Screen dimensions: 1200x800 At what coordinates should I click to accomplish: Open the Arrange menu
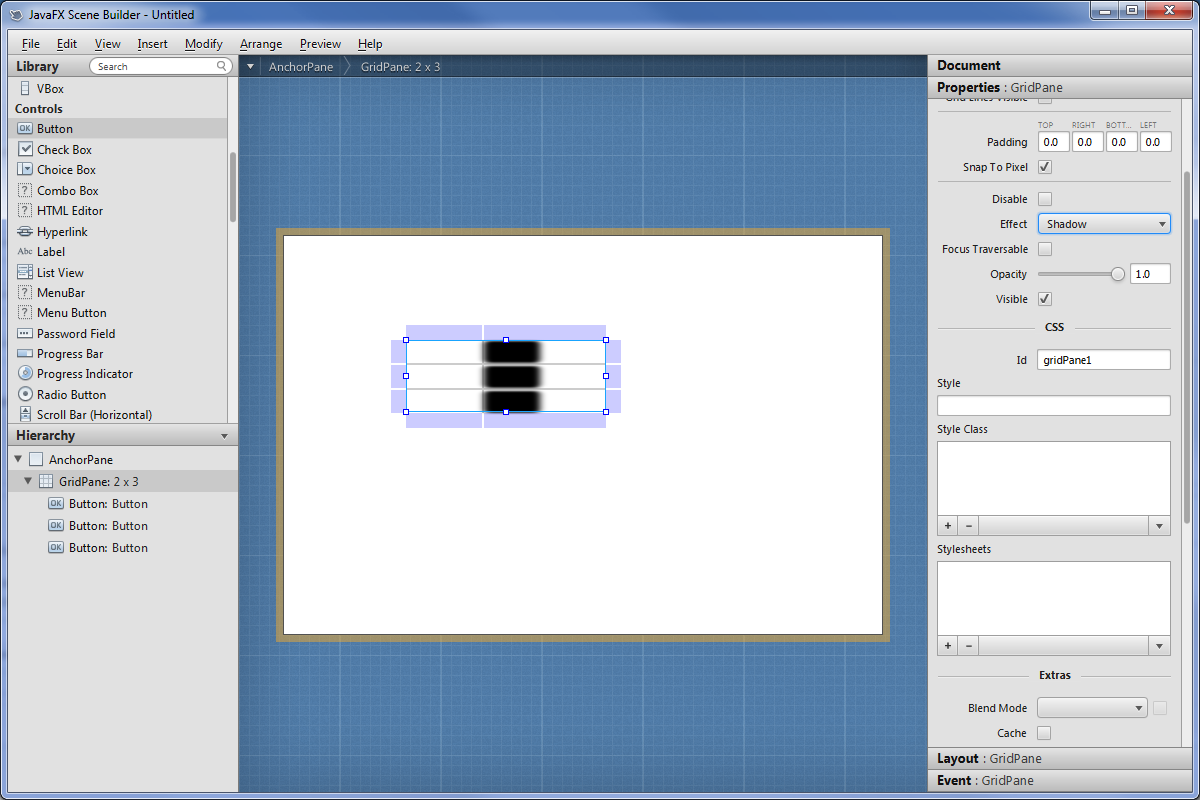click(x=261, y=44)
